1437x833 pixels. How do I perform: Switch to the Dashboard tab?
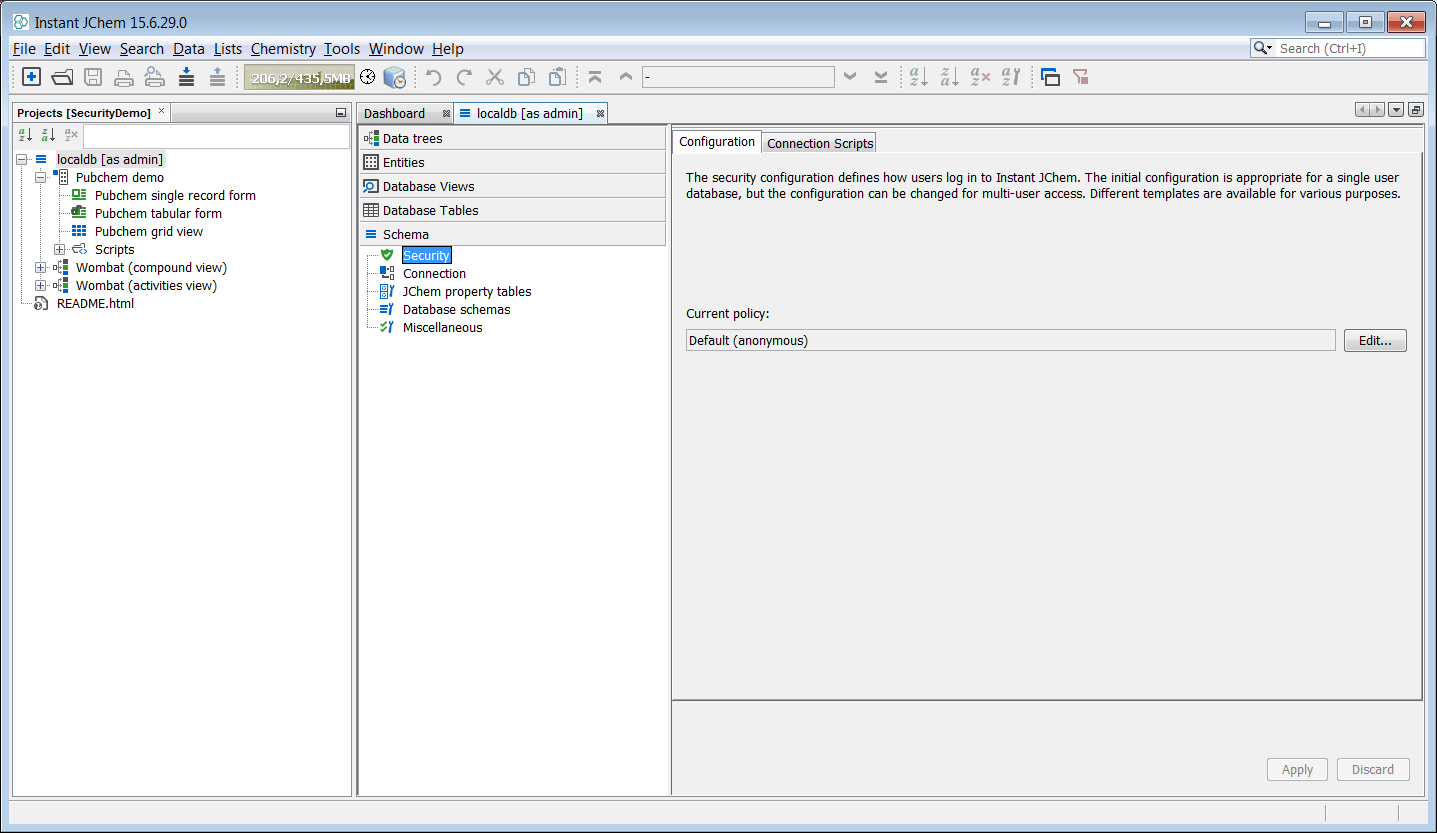pos(394,114)
